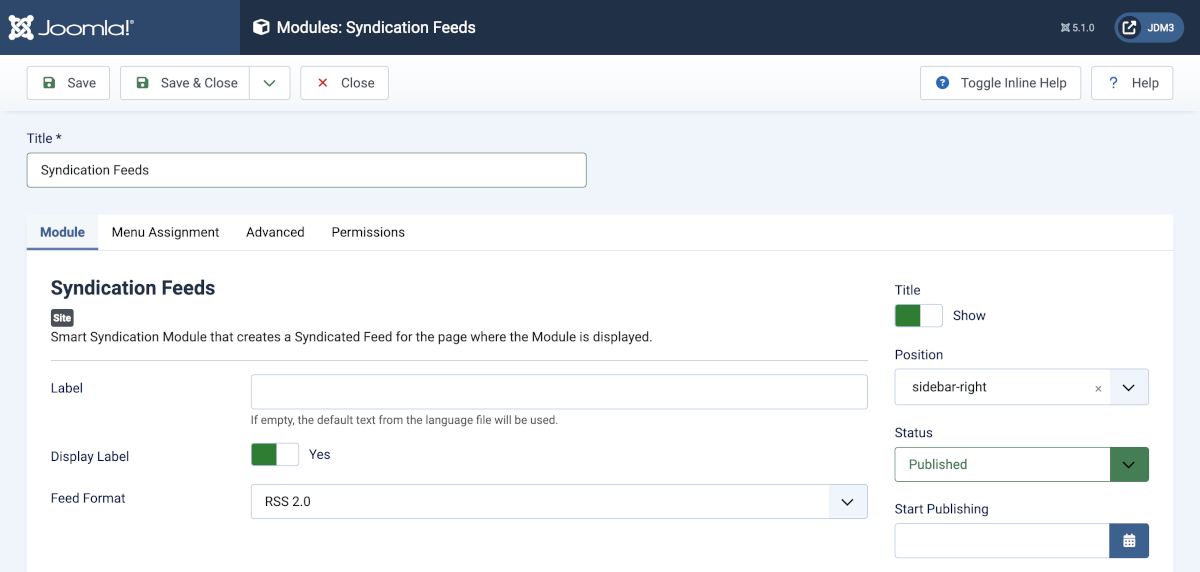Expand the Save & Close dropdown arrow

(270, 83)
